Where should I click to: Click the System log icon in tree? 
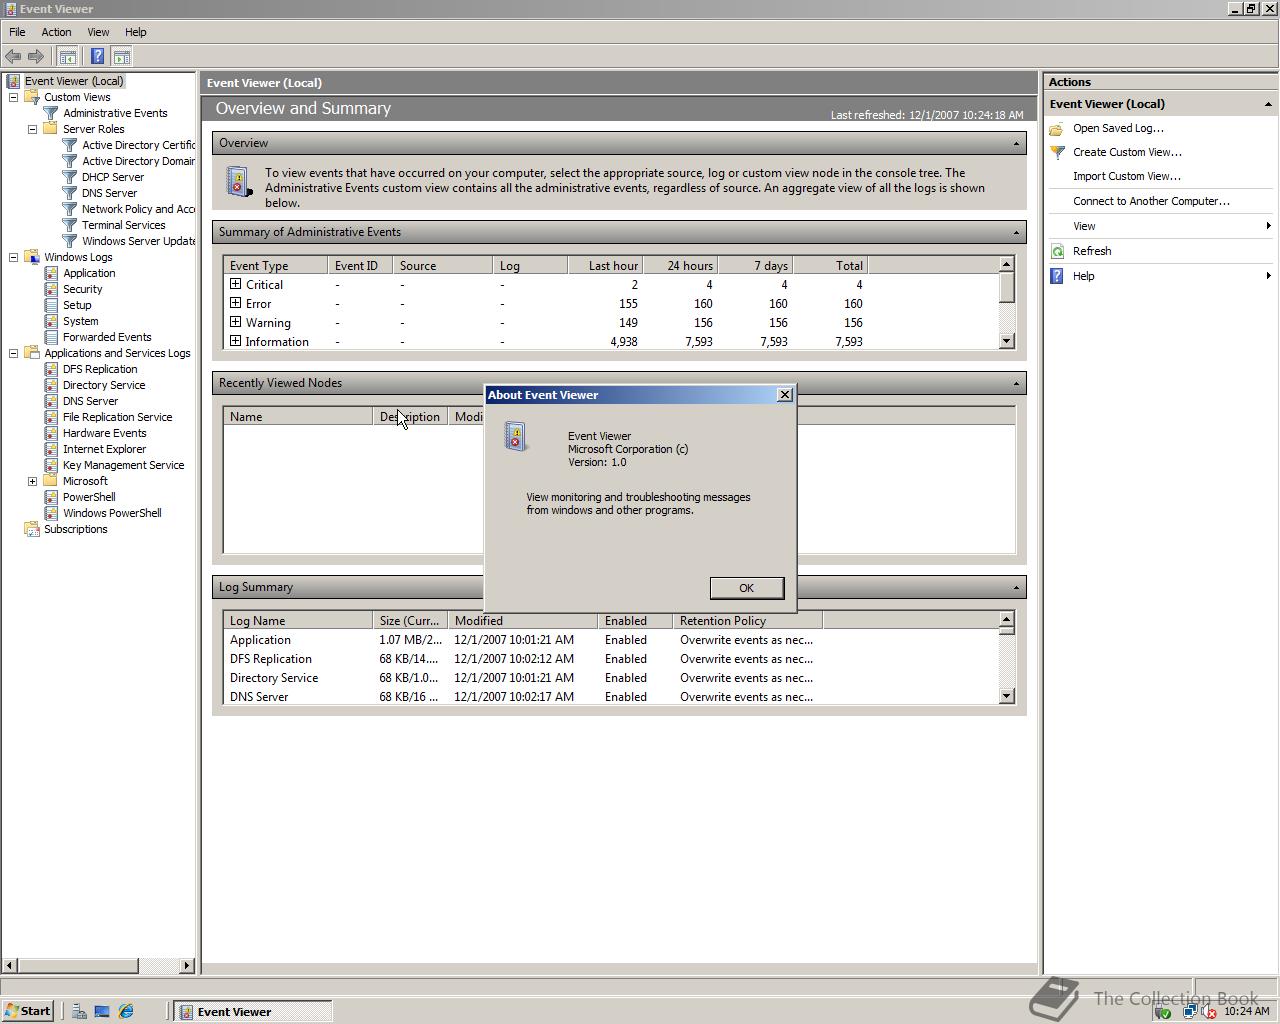pos(51,321)
